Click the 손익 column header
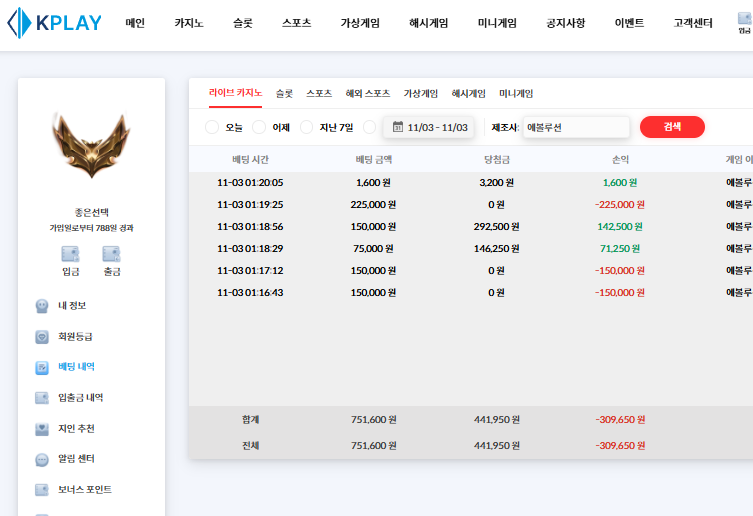The image size is (753, 516). pos(620,160)
